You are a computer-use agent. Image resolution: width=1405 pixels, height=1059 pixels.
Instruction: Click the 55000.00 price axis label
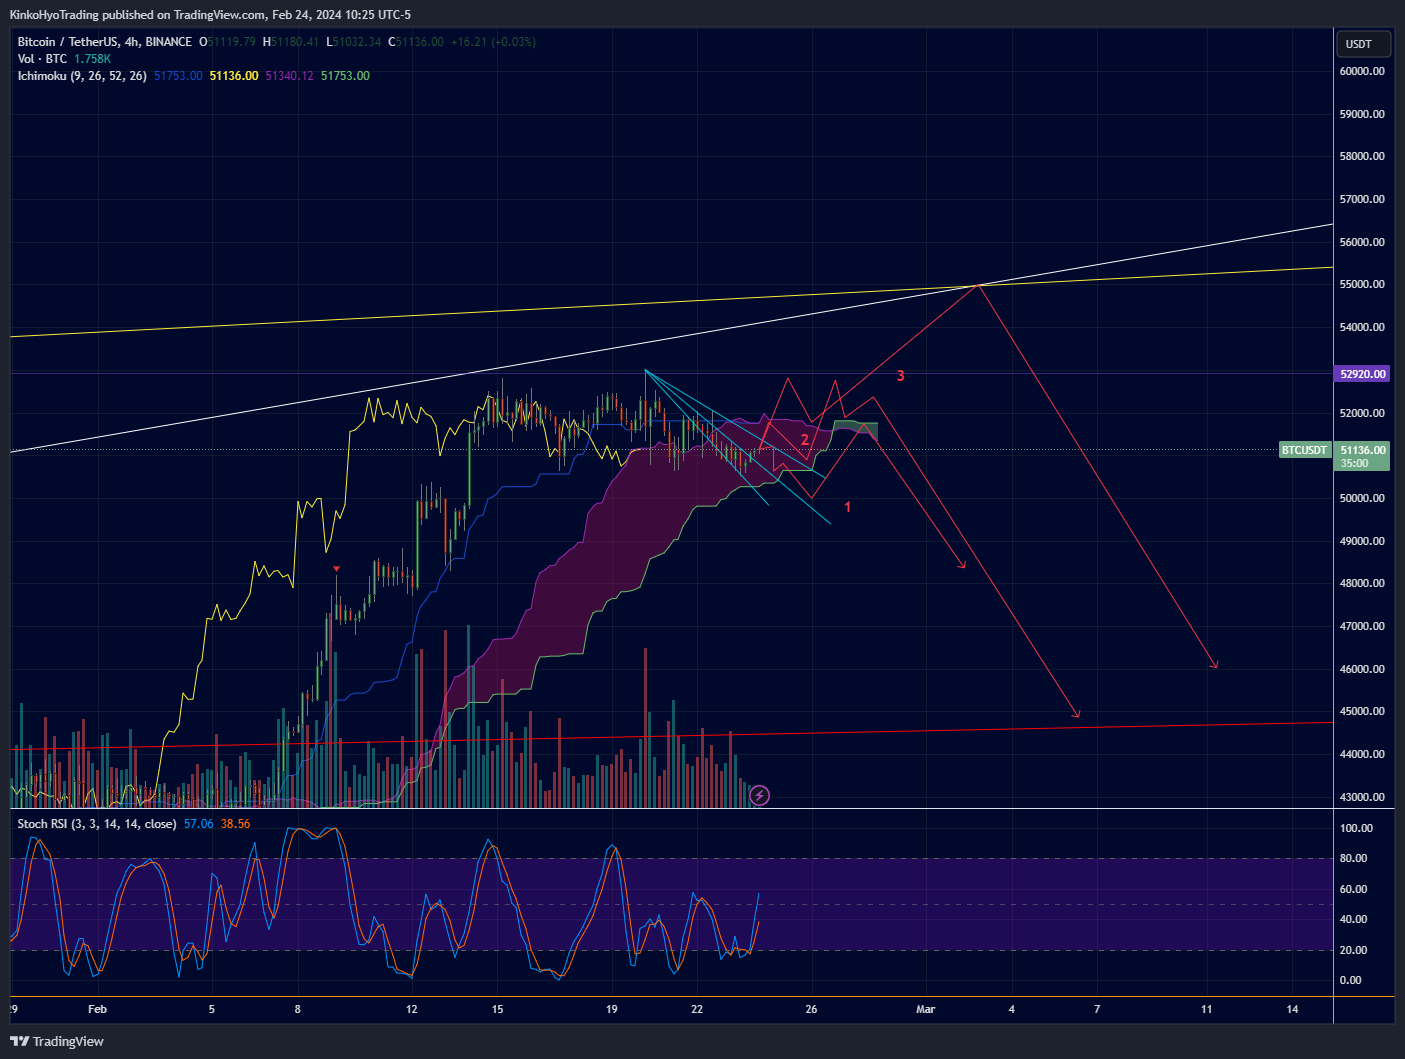click(x=1362, y=284)
